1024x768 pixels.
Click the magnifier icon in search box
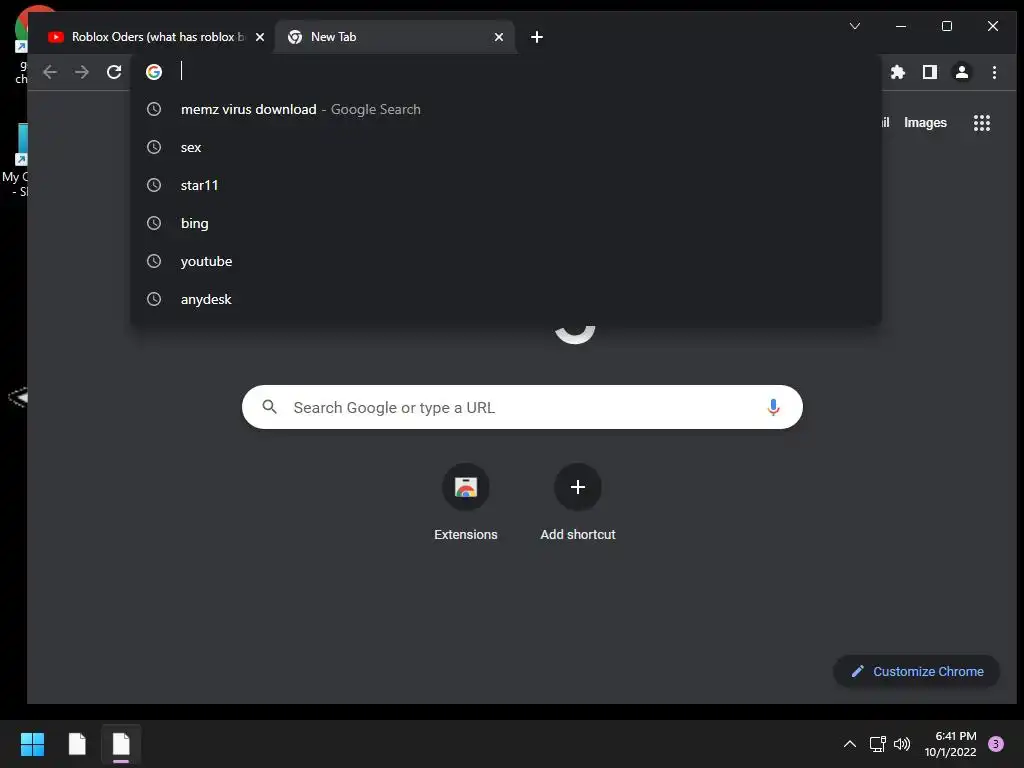[x=269, y=407]
